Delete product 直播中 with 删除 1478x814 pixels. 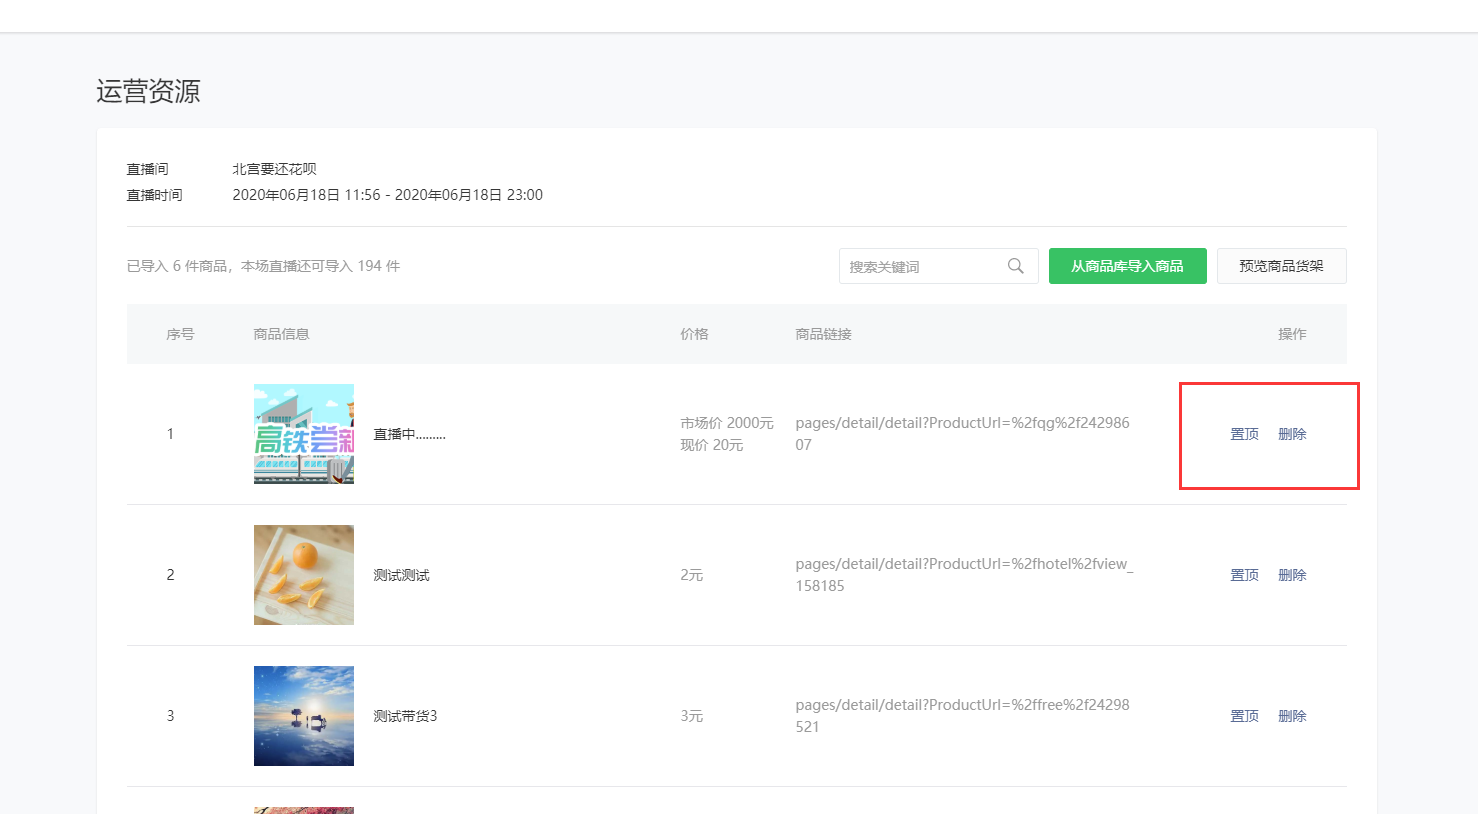point(1292,434)
